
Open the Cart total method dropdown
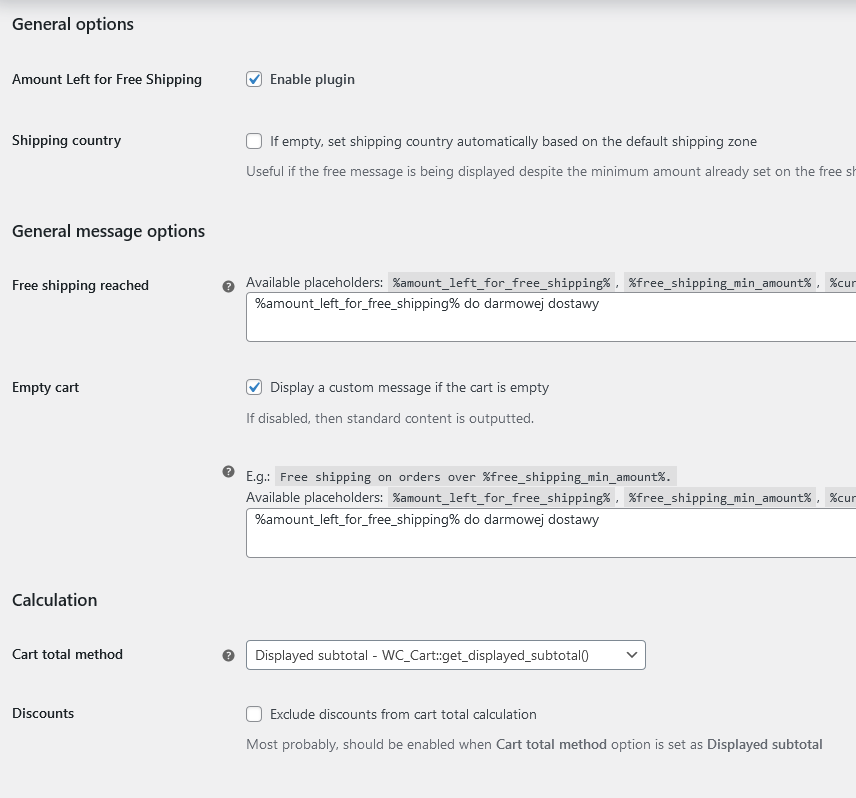(x=445, y=655)
